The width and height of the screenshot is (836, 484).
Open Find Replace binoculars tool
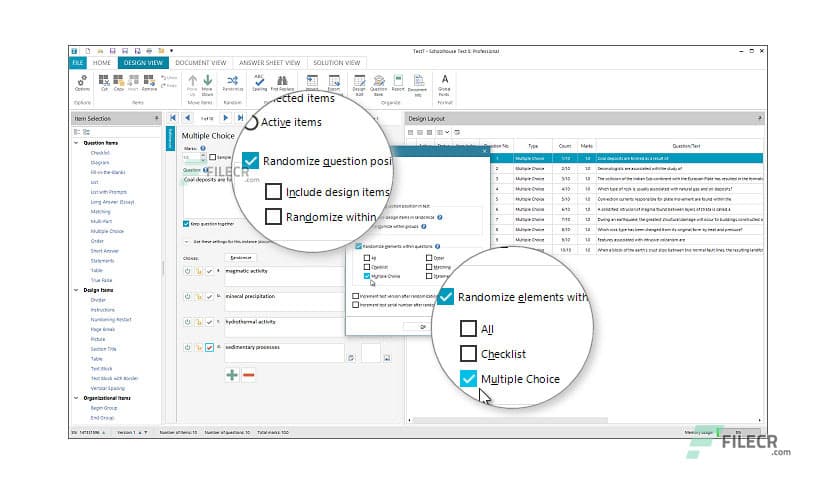[x=282, y=83]
